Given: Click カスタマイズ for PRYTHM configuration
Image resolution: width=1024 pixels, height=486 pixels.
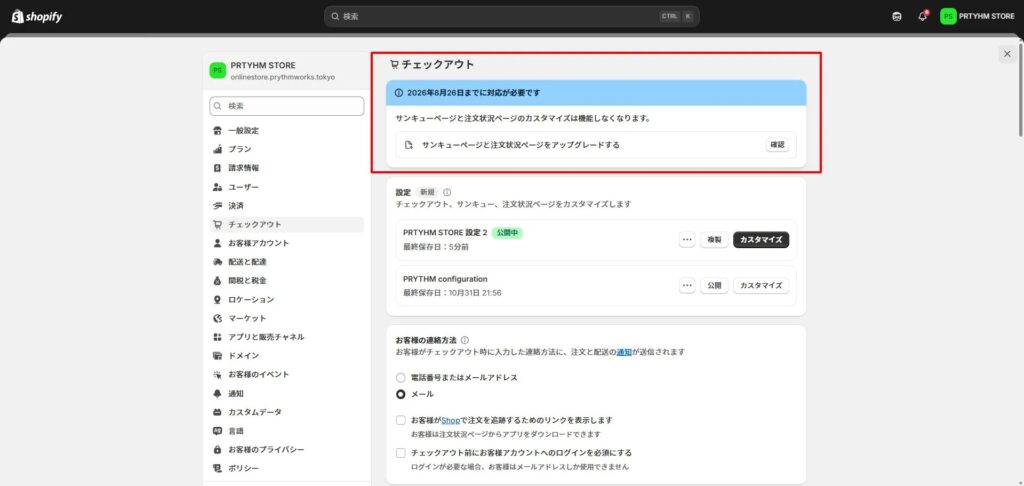Looking at the screenshot, I should pyautogui.click(x=761, y=285).
